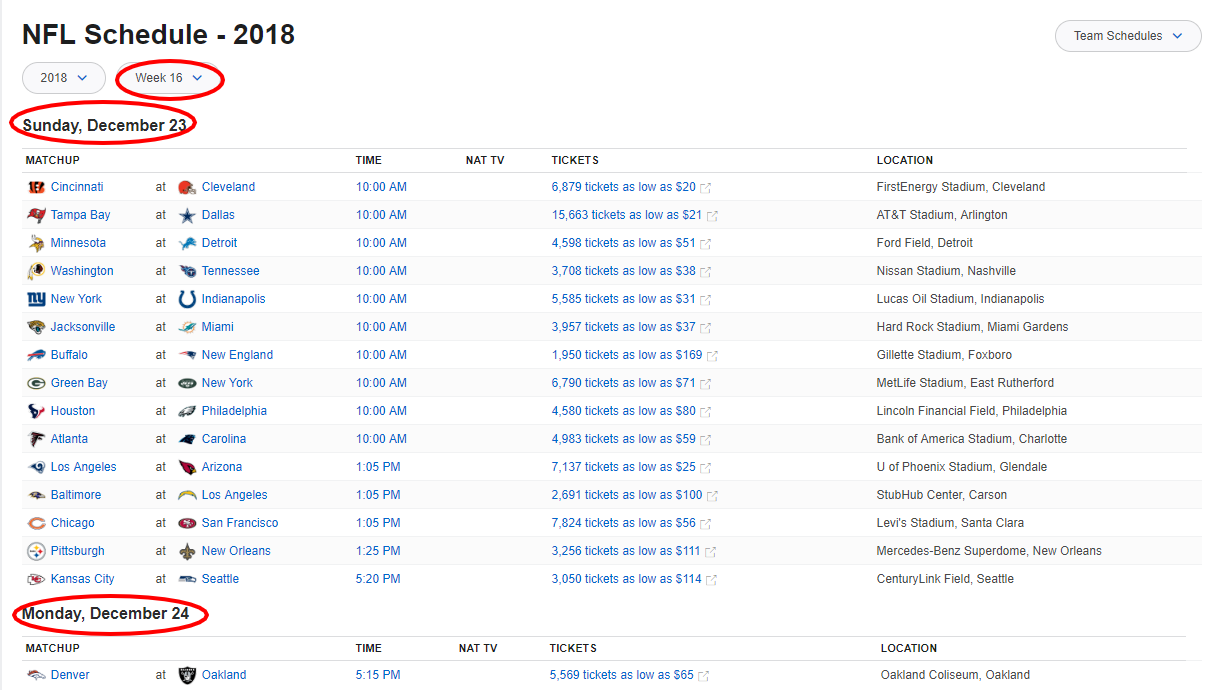Screen dimensions: 1219x690
Task: Click the San Francisco 49ers logo
Action: [187, 523]
